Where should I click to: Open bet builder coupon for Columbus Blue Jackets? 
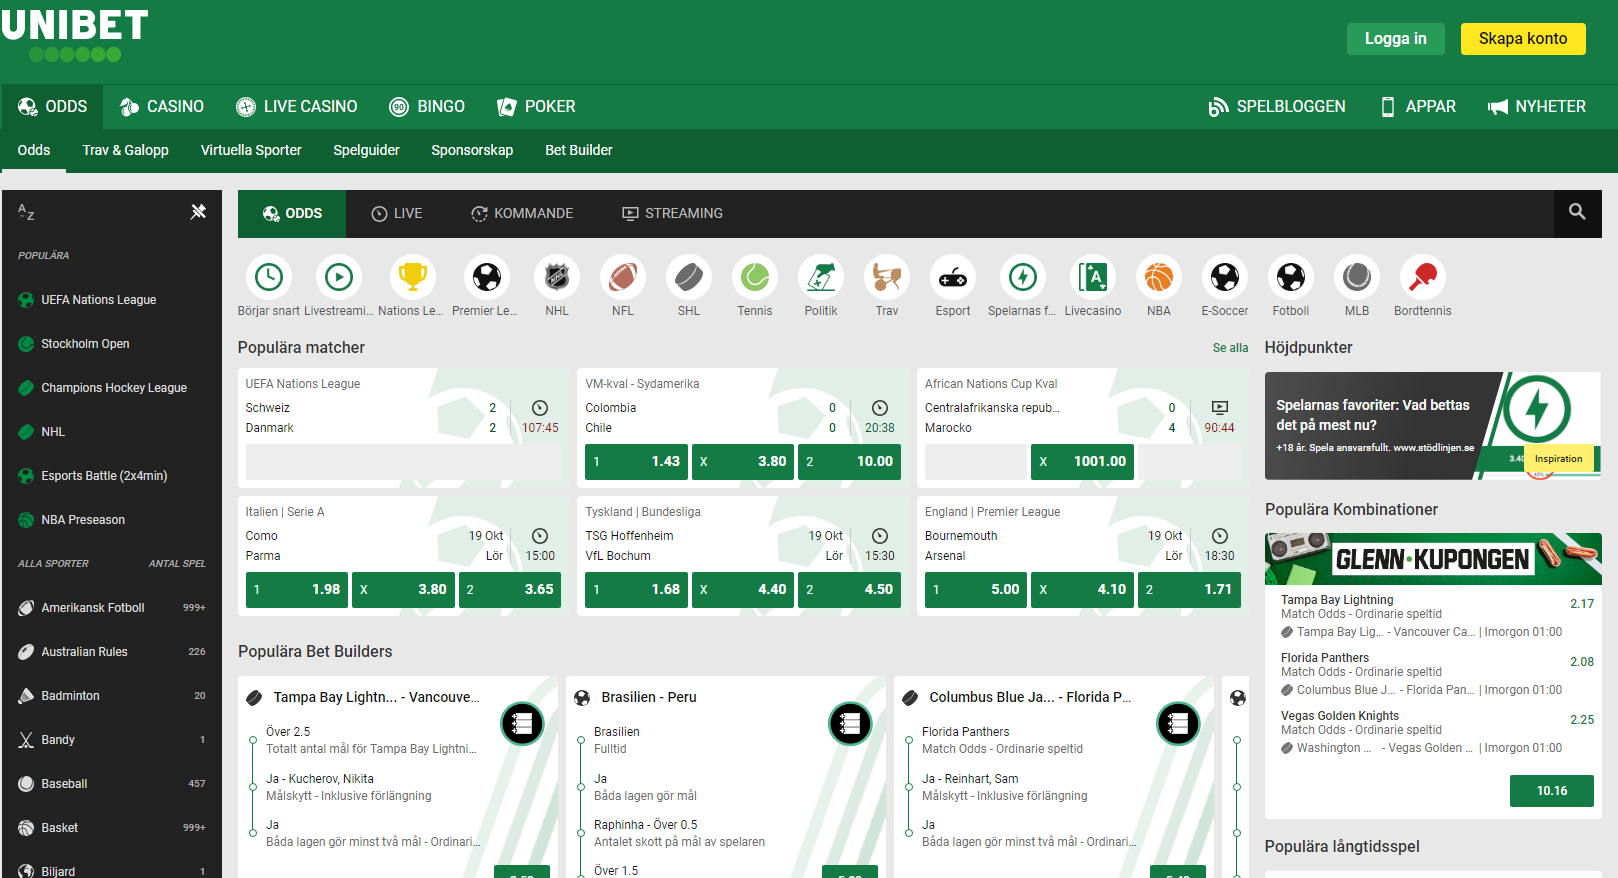[1178, 724]
